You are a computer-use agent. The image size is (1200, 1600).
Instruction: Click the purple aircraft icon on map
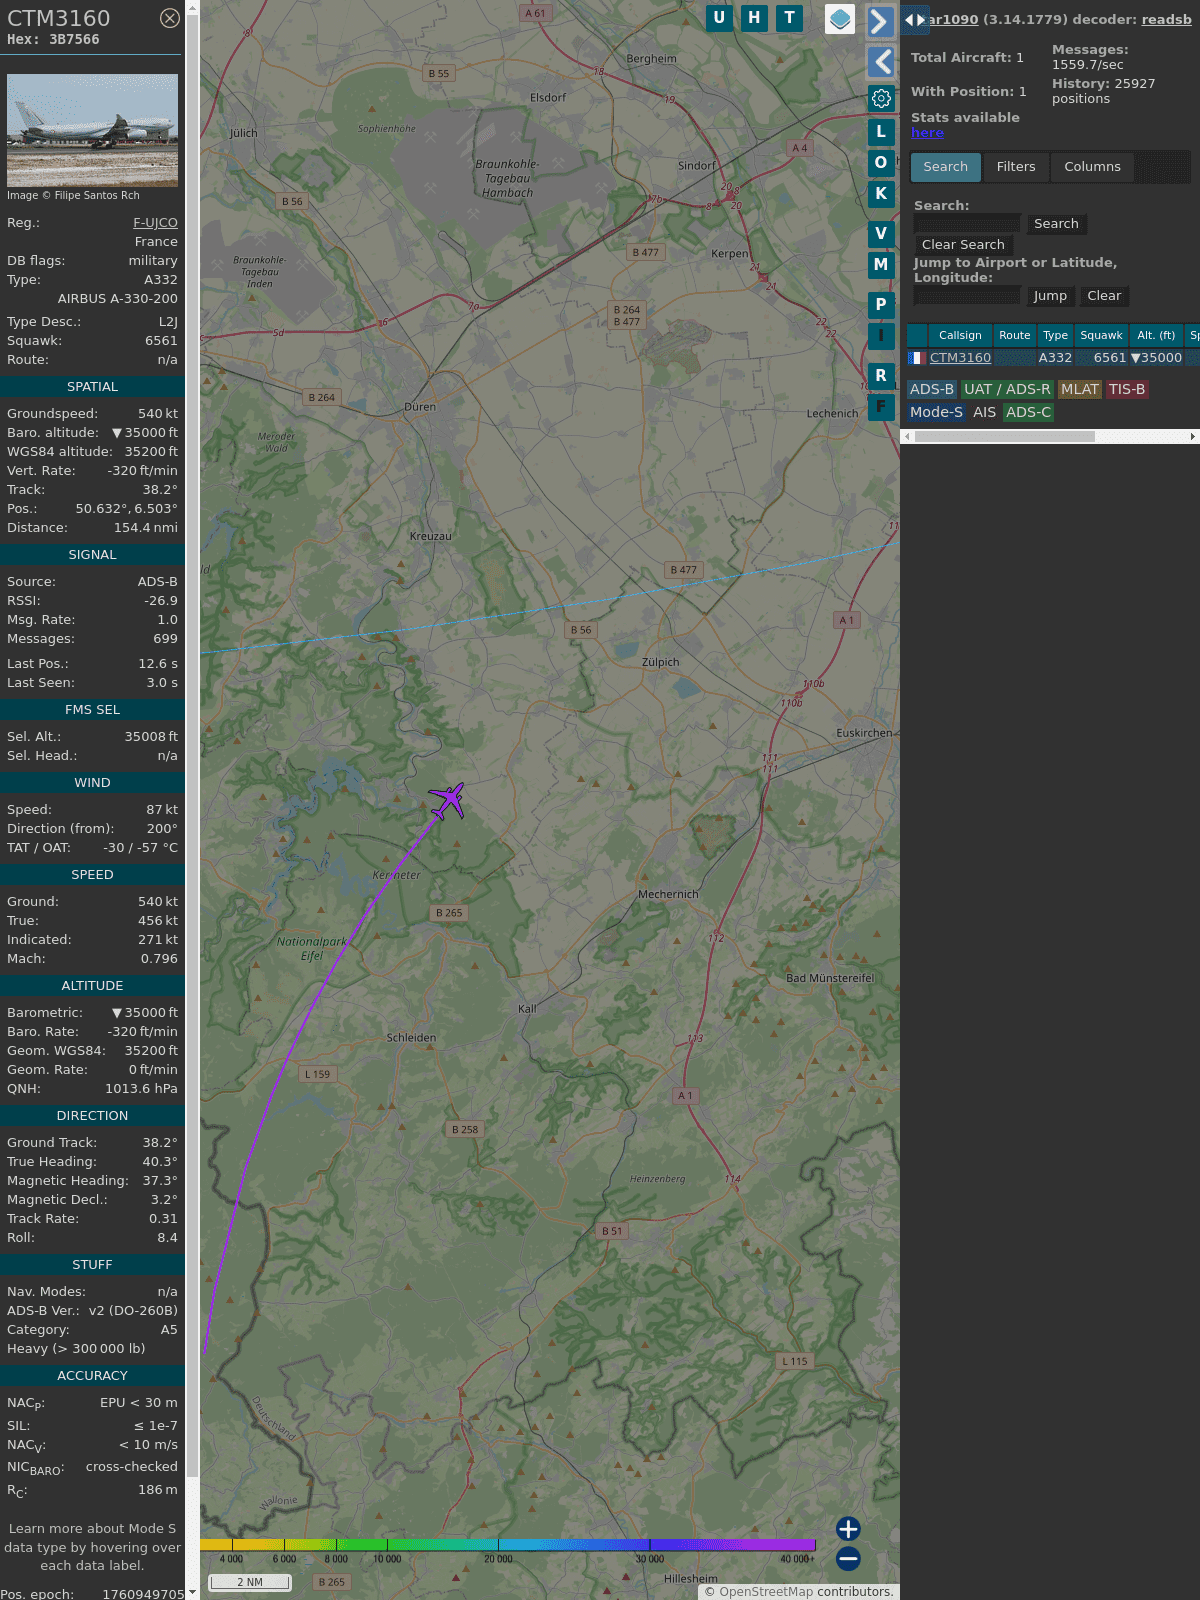click(x=447, y=801)
